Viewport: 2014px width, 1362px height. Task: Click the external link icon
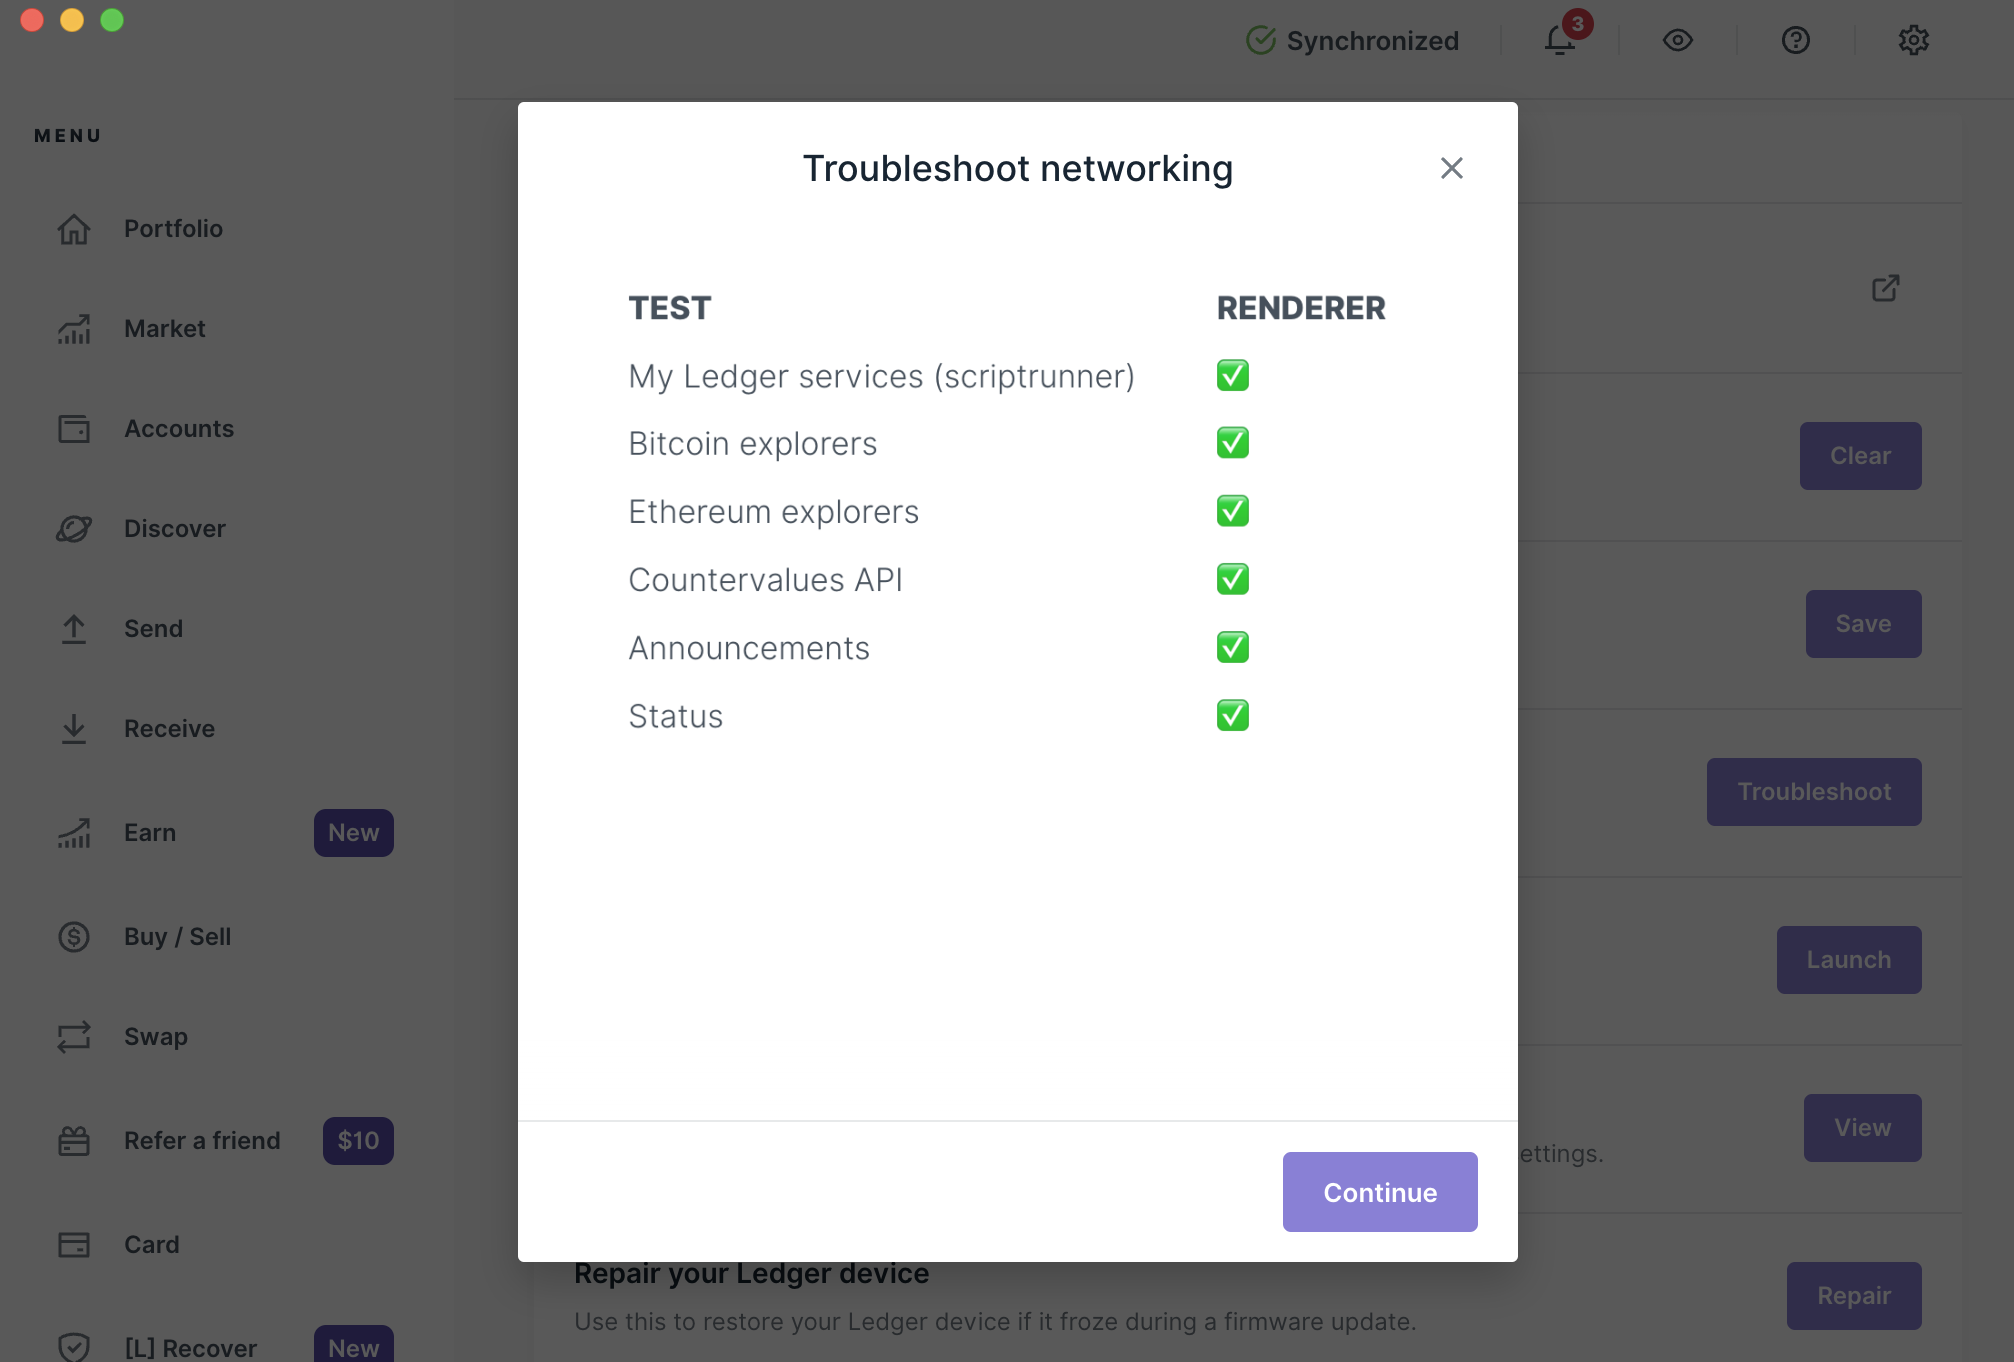(1885, 289)
